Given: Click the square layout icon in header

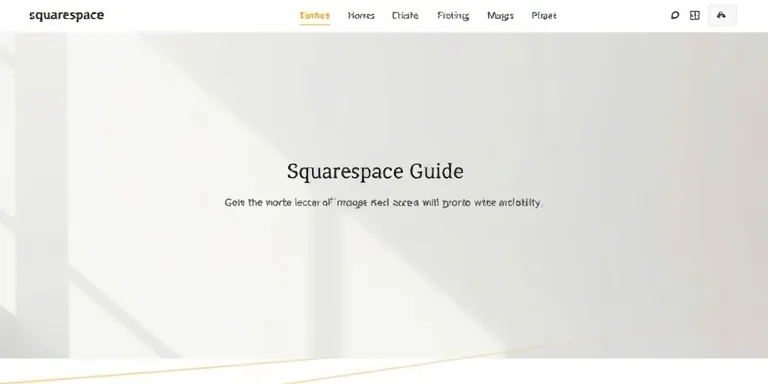Looking at the screenshot, I should [695, 15].
